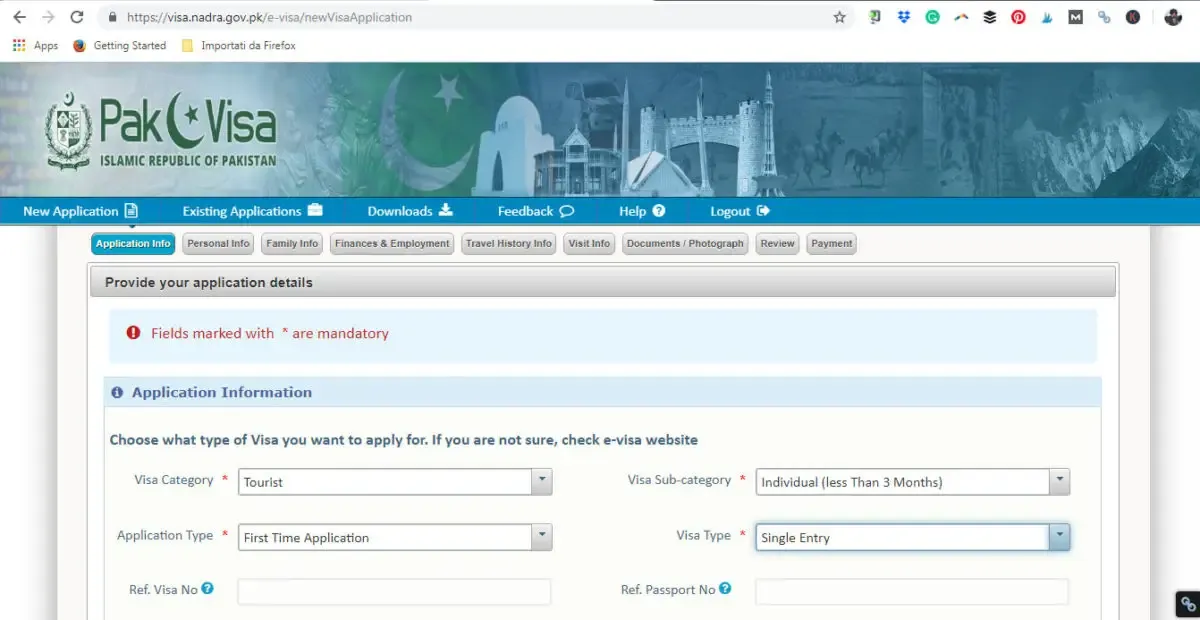Open the Application Type dropdown
The height and width of the screenshot is (620, 1200).
[541, 537]
